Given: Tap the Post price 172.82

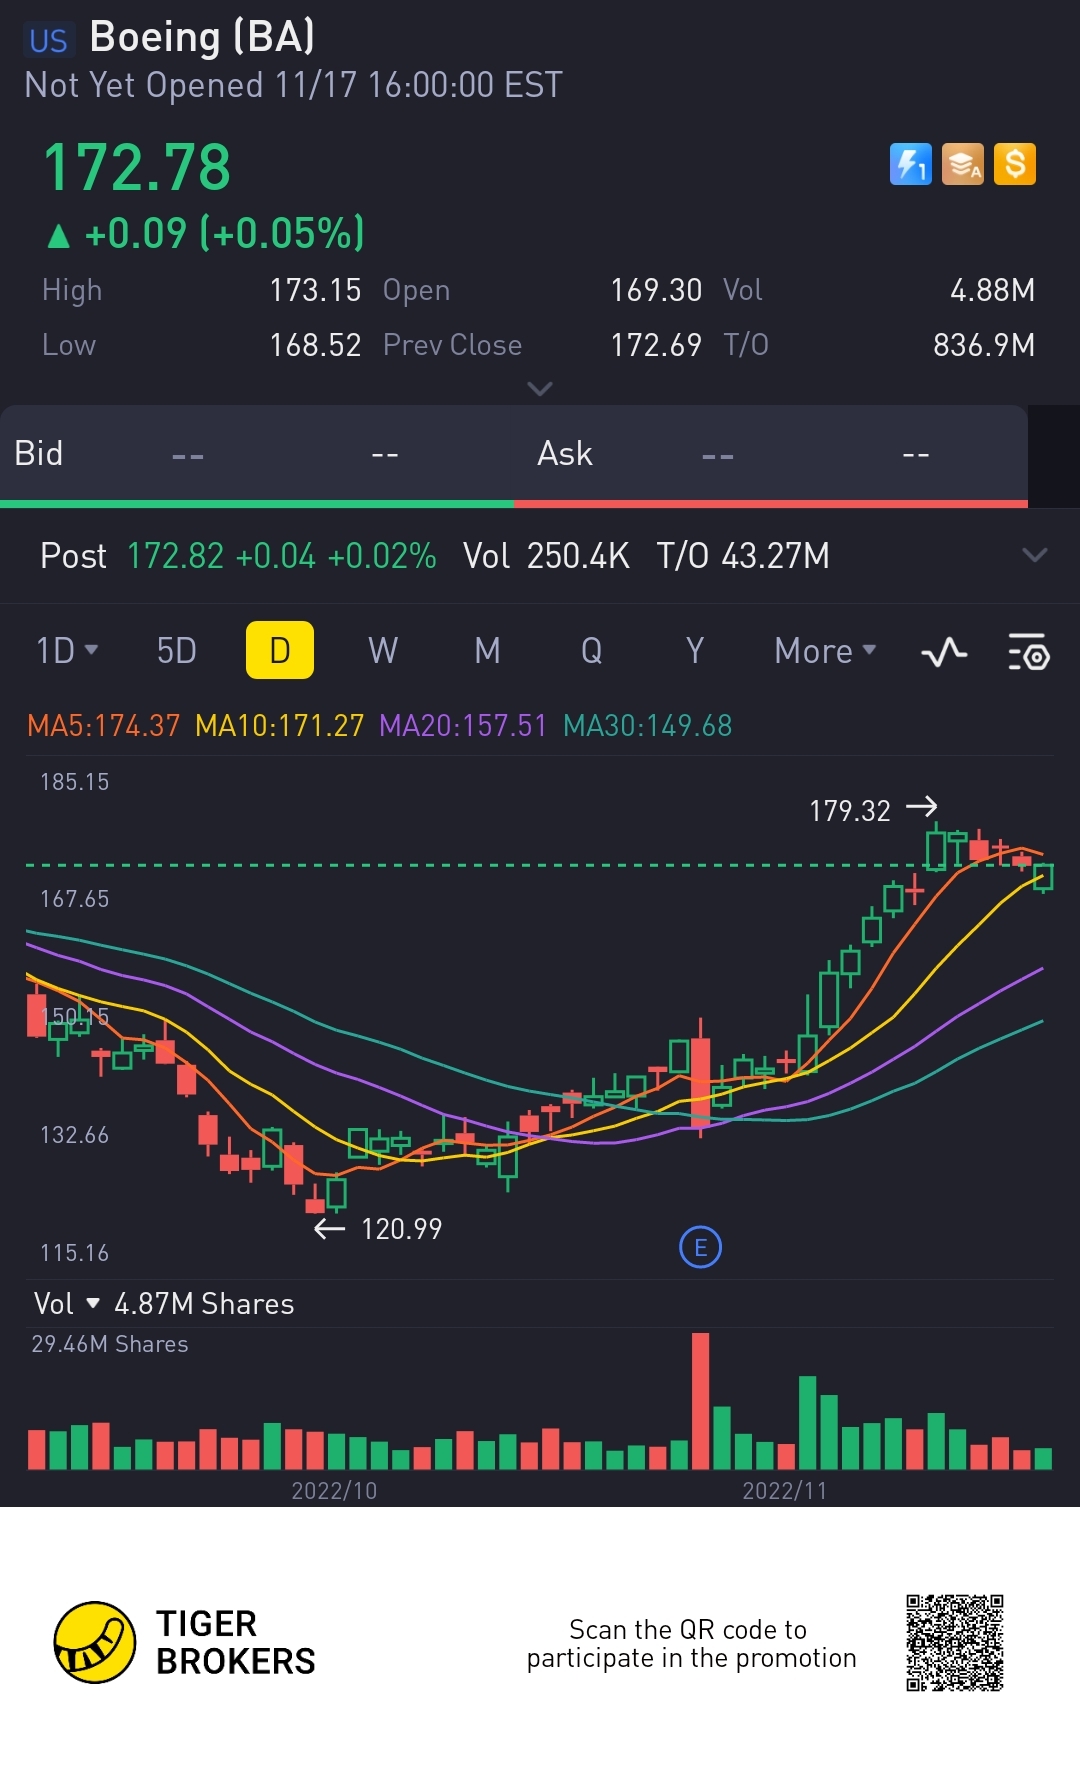Looking at the screenshot, I should pos(176,555).
